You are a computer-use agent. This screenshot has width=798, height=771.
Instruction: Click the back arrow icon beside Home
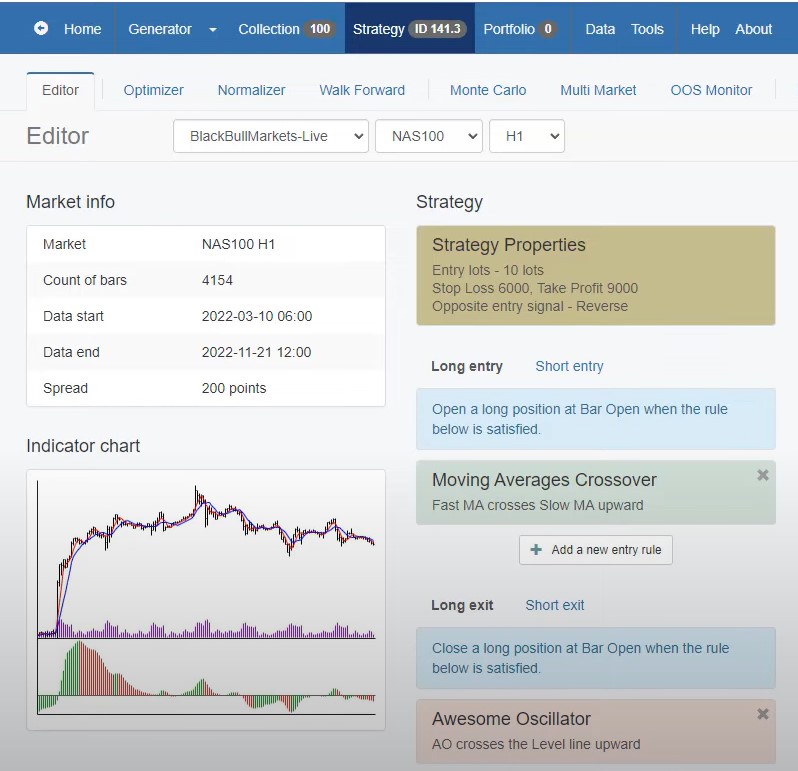(41, 29)
